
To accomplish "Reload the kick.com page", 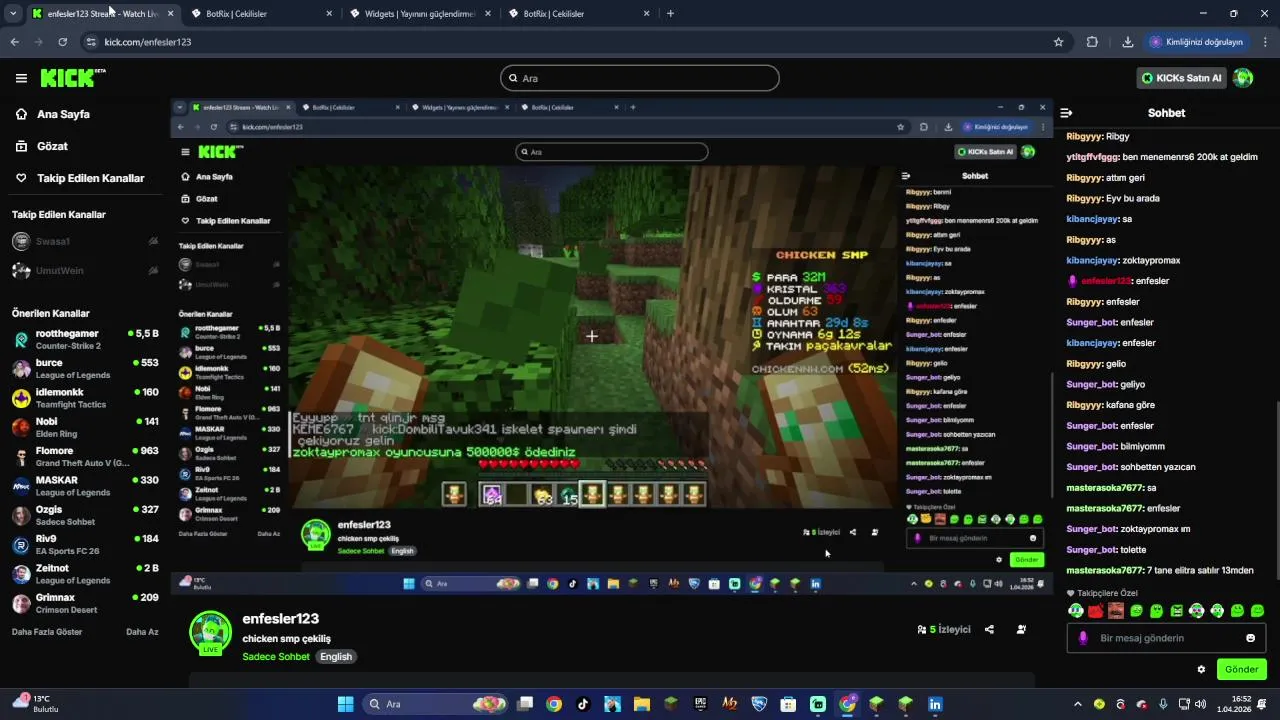I will [62, 42].
